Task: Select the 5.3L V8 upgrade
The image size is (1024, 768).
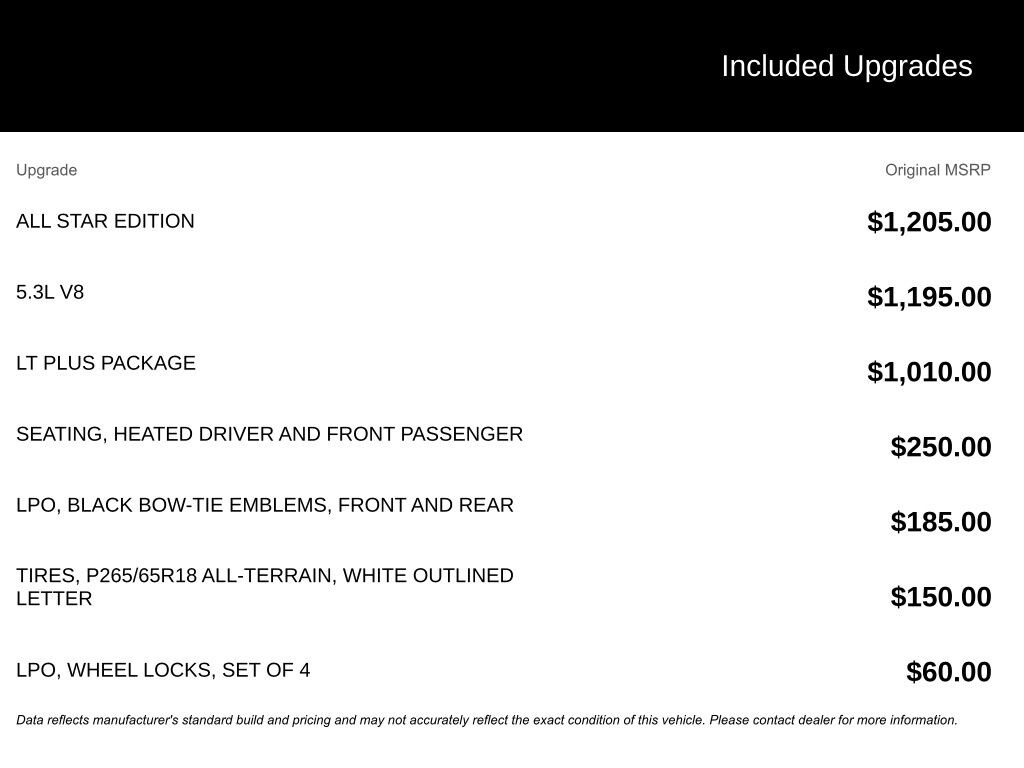Action: [50, 292]
